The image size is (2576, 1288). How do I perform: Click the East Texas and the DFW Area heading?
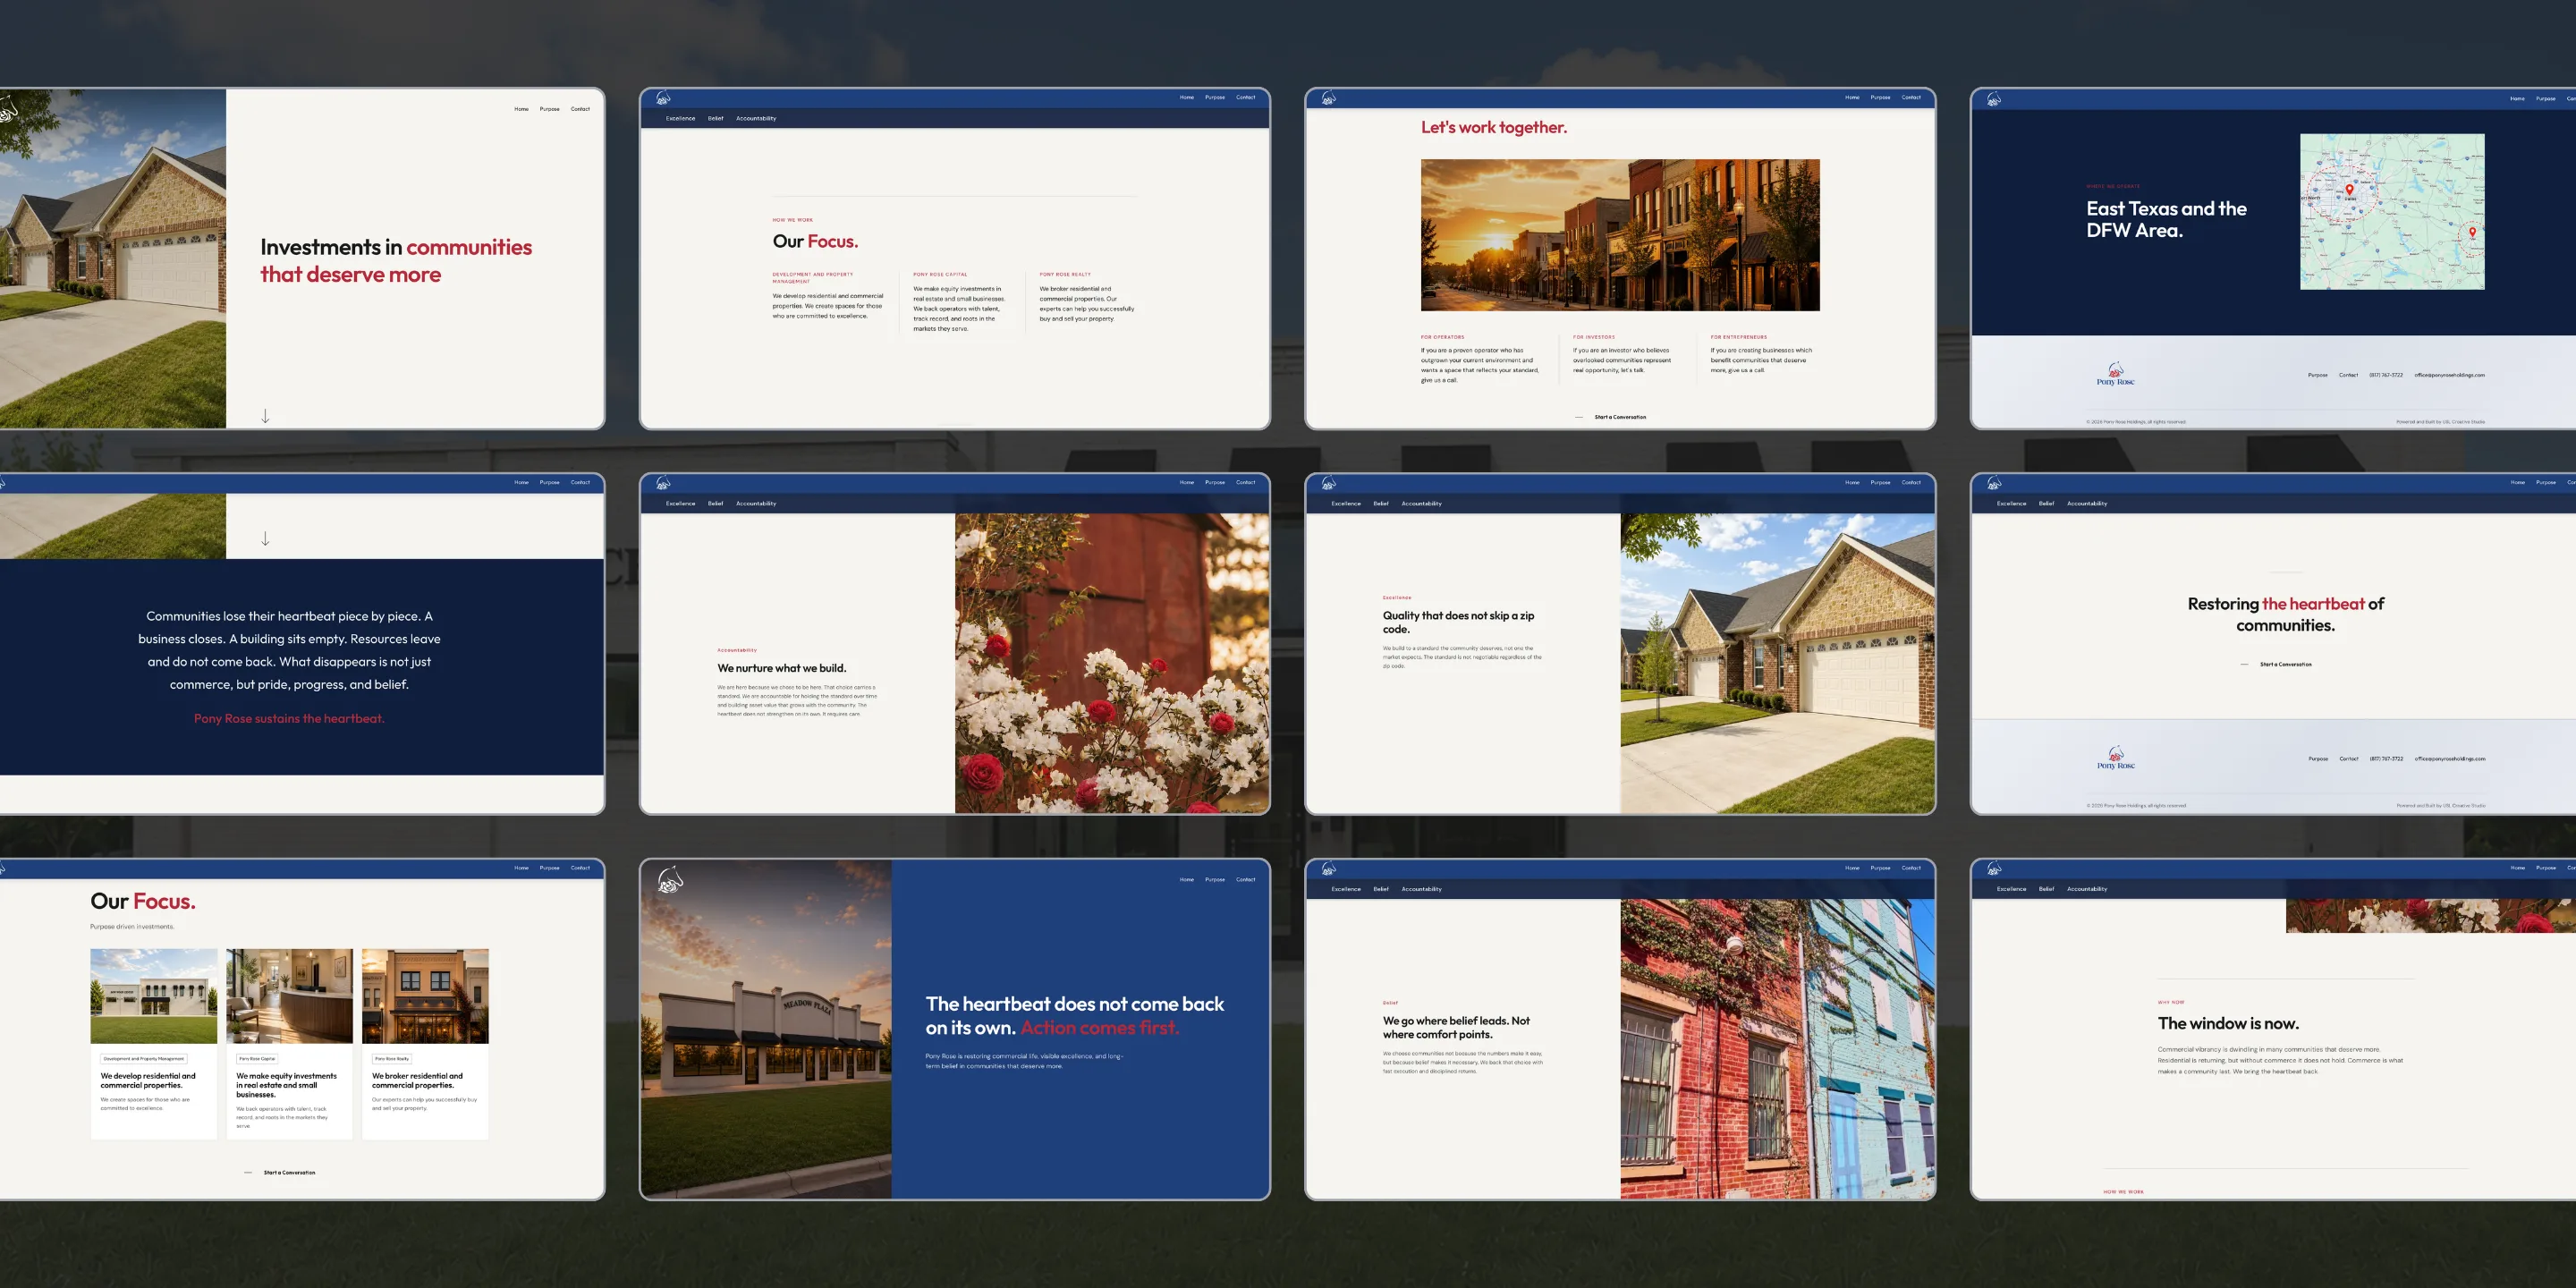[2166, 219]
